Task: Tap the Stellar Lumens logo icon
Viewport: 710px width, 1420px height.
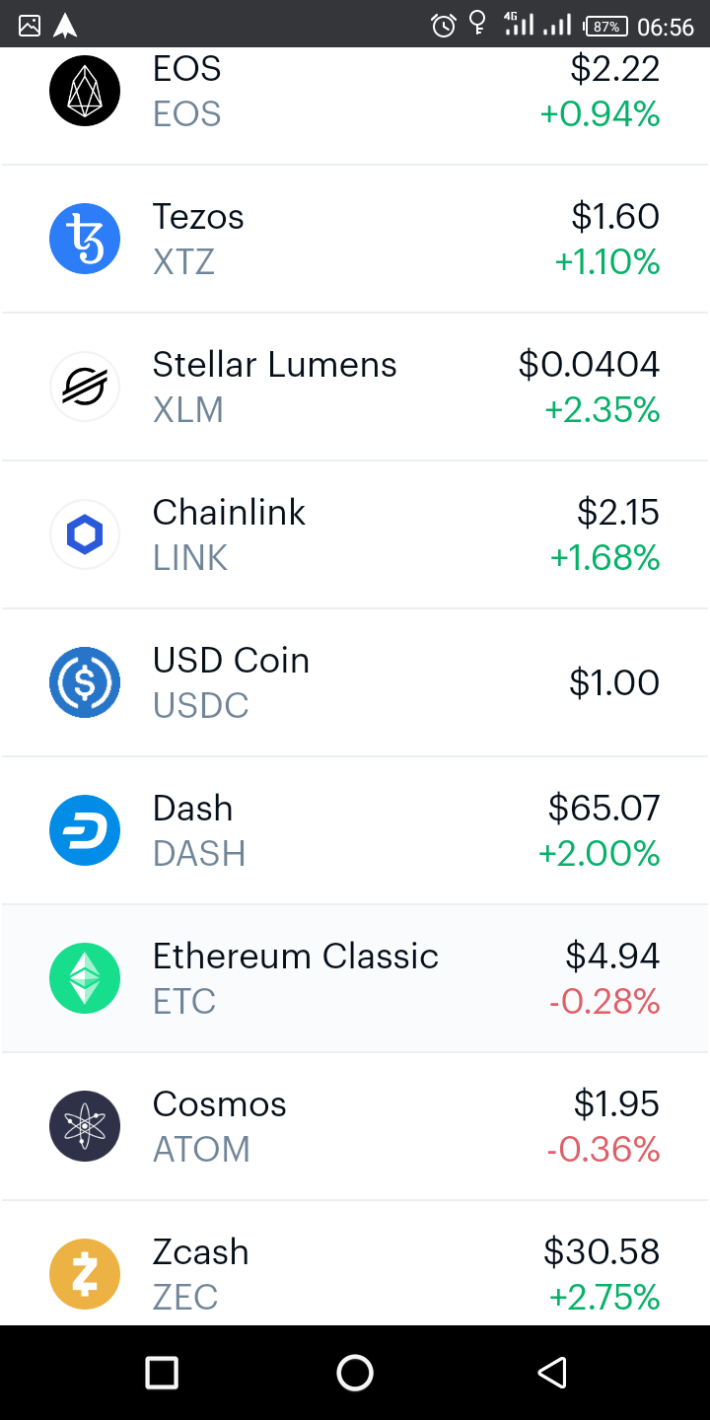Action: 85,386
